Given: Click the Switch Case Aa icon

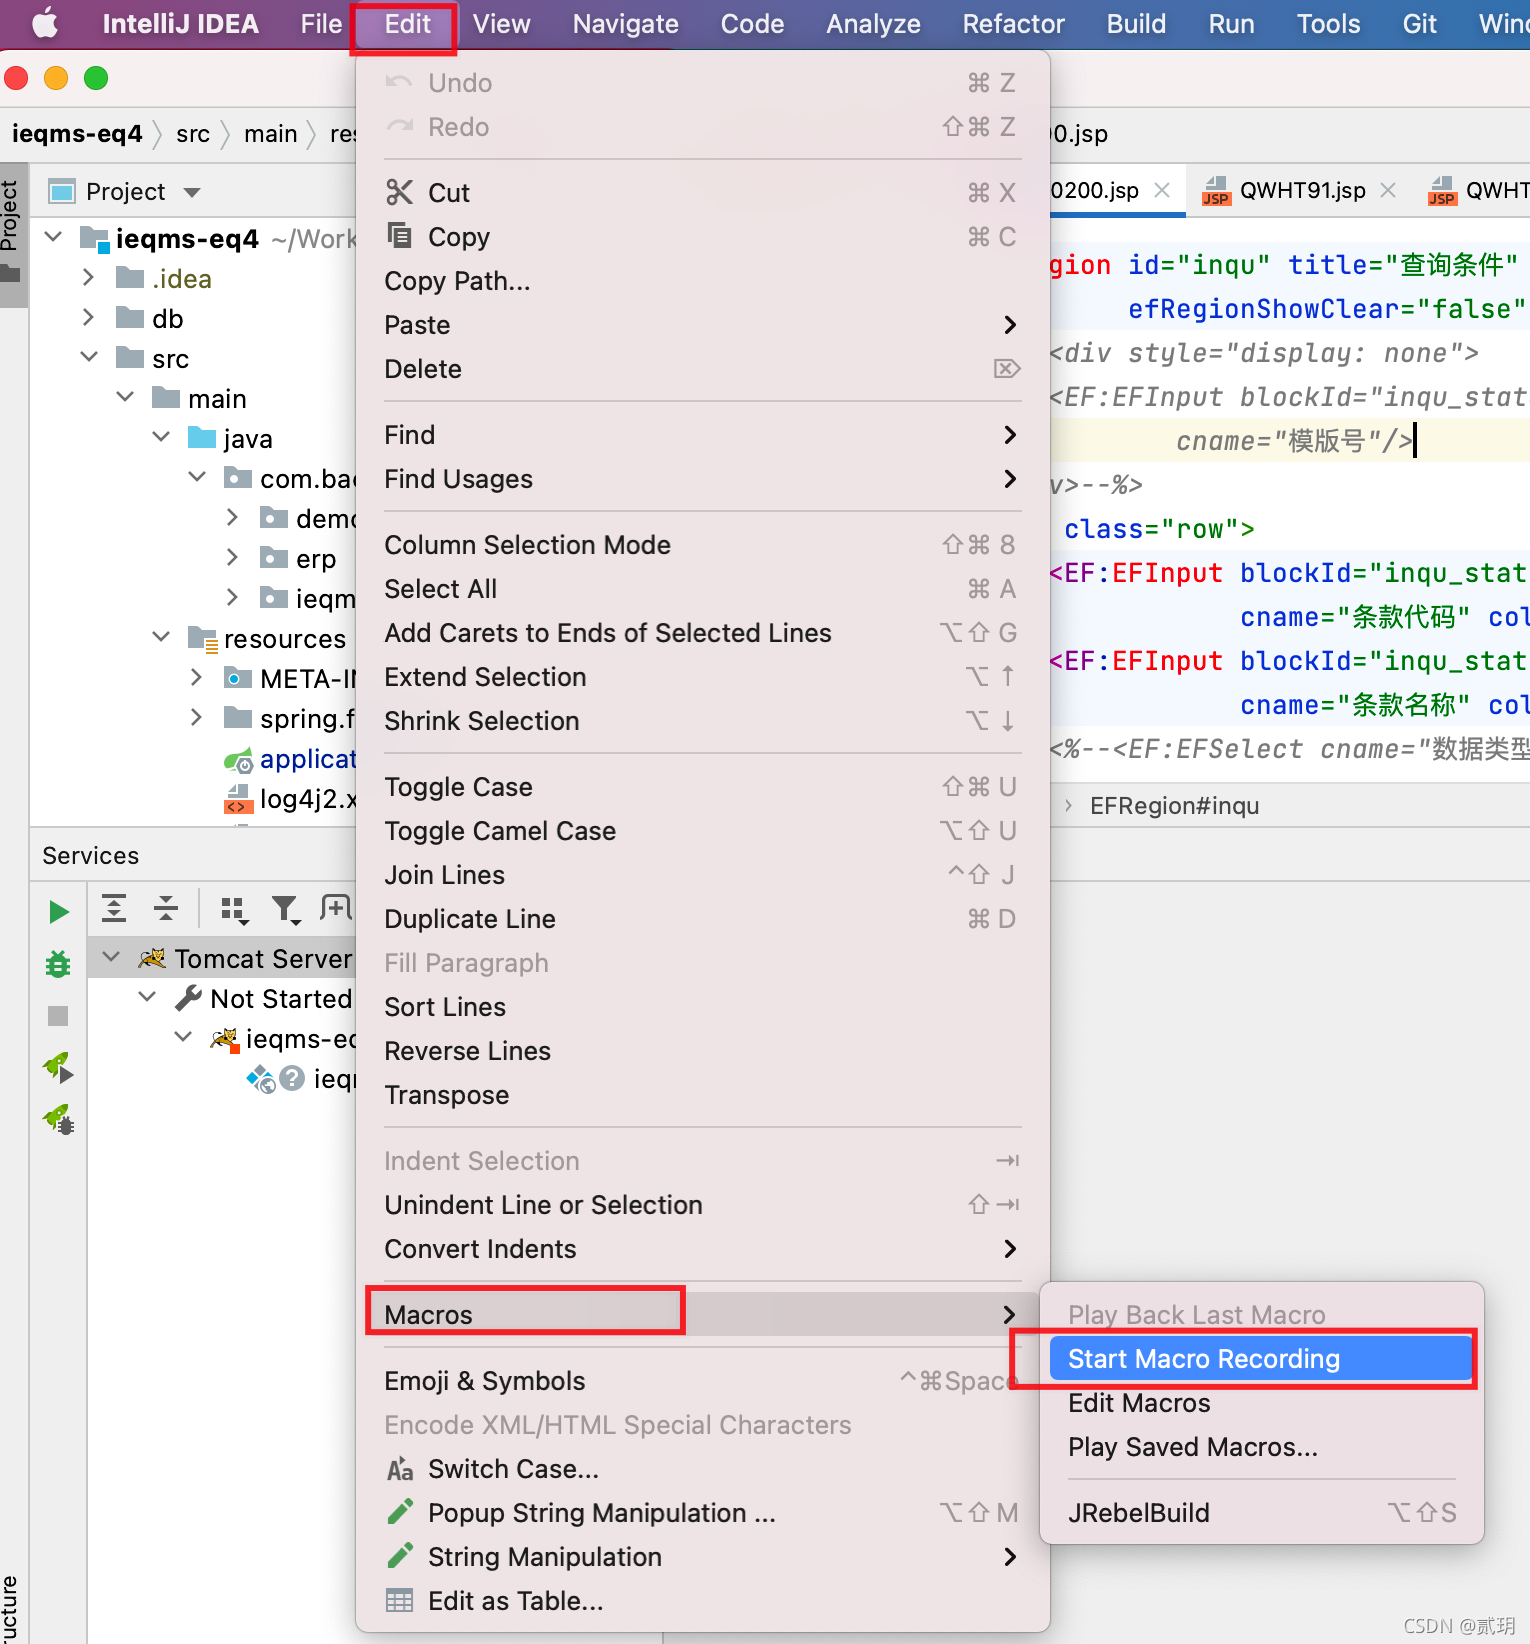Looking at the screenshot, I should pos(400,1469).
